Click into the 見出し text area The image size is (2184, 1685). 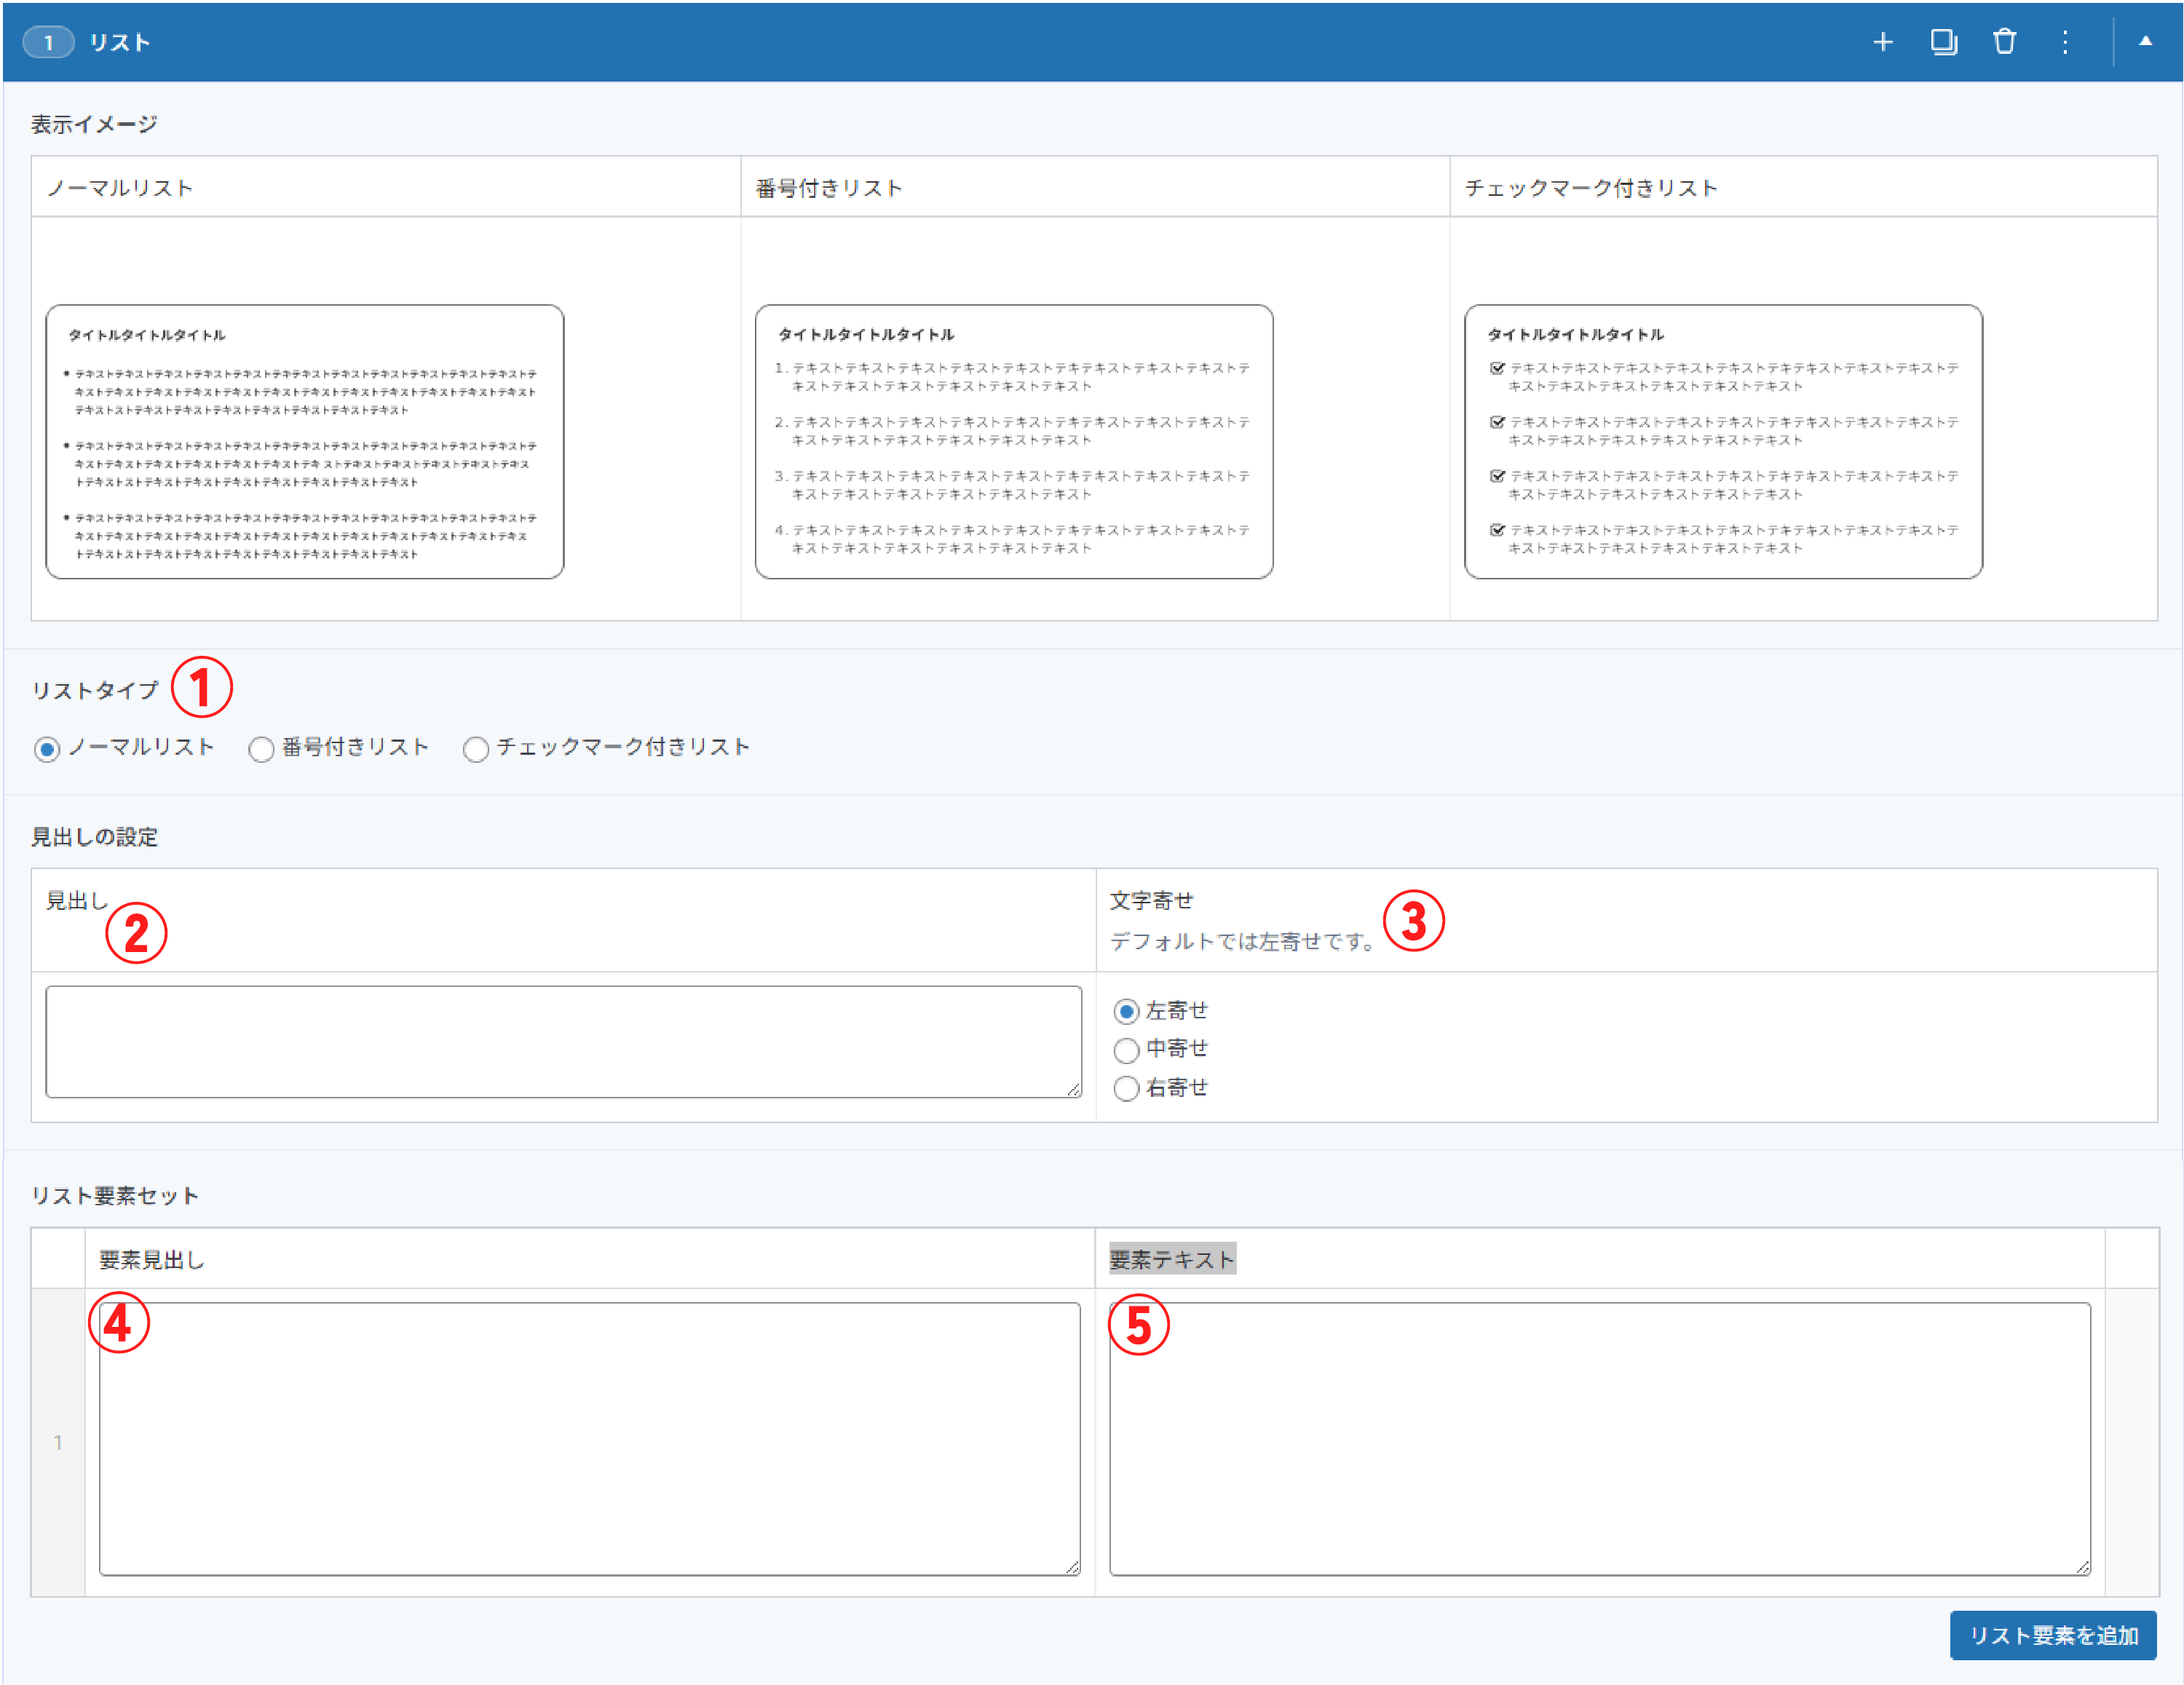pyautogui.click(x=563, y=1041)
